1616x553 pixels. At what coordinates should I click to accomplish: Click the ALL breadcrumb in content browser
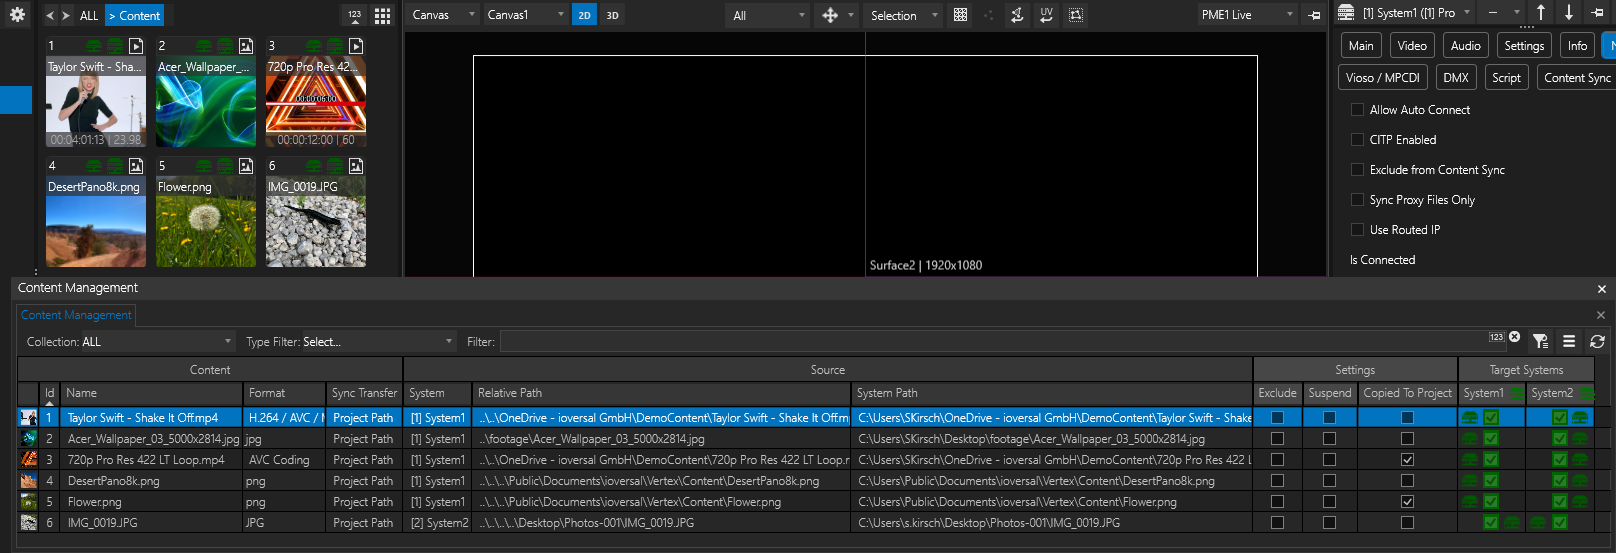coord(89,16)
